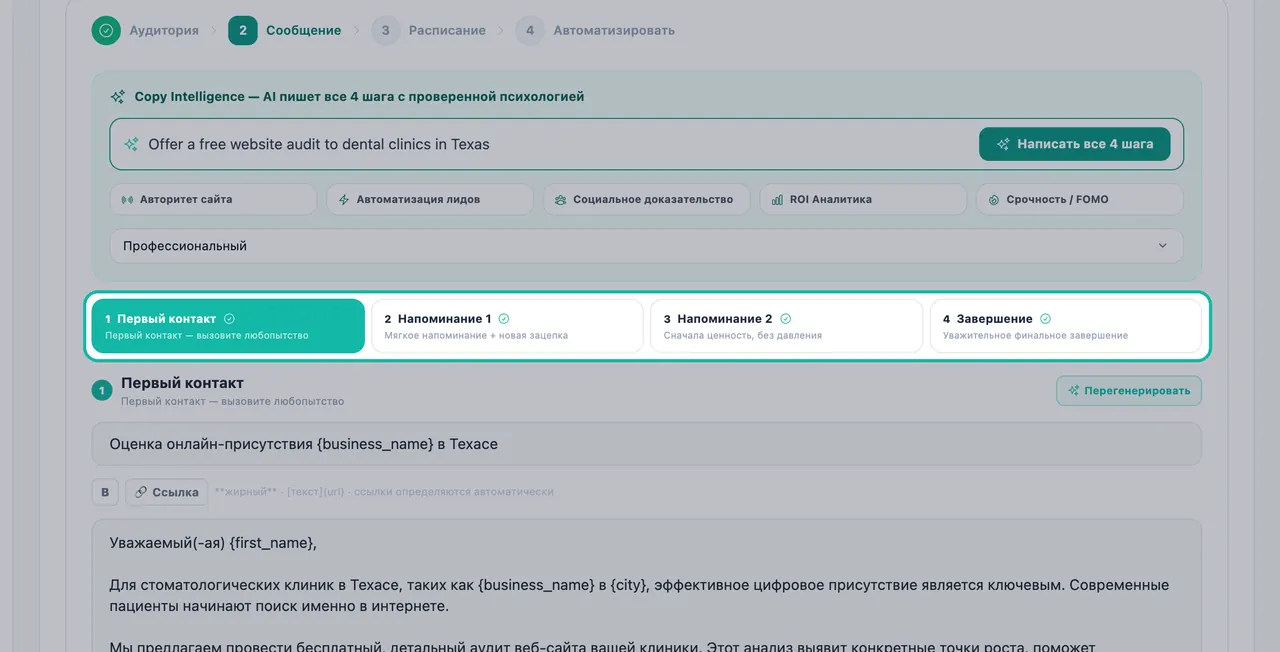Click the formatting hint text **жирный**
1280x652 pixels.
[246, 492]
